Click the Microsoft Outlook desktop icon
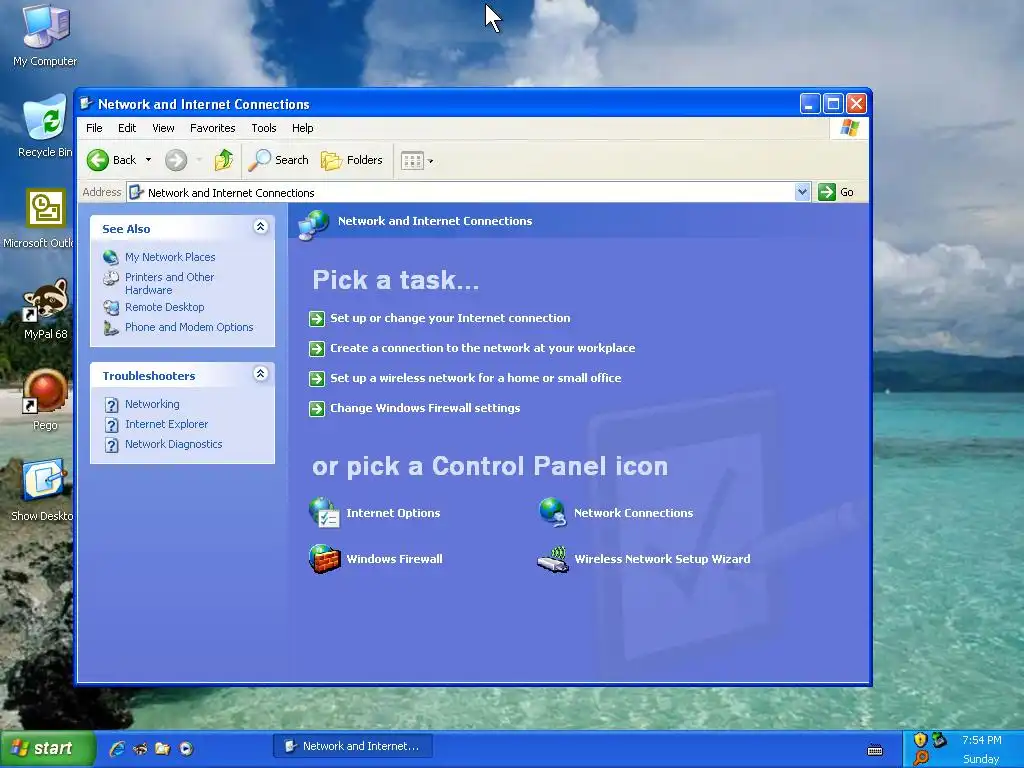The width and height of the screenshot is (1024, 768). click(45, 208)
